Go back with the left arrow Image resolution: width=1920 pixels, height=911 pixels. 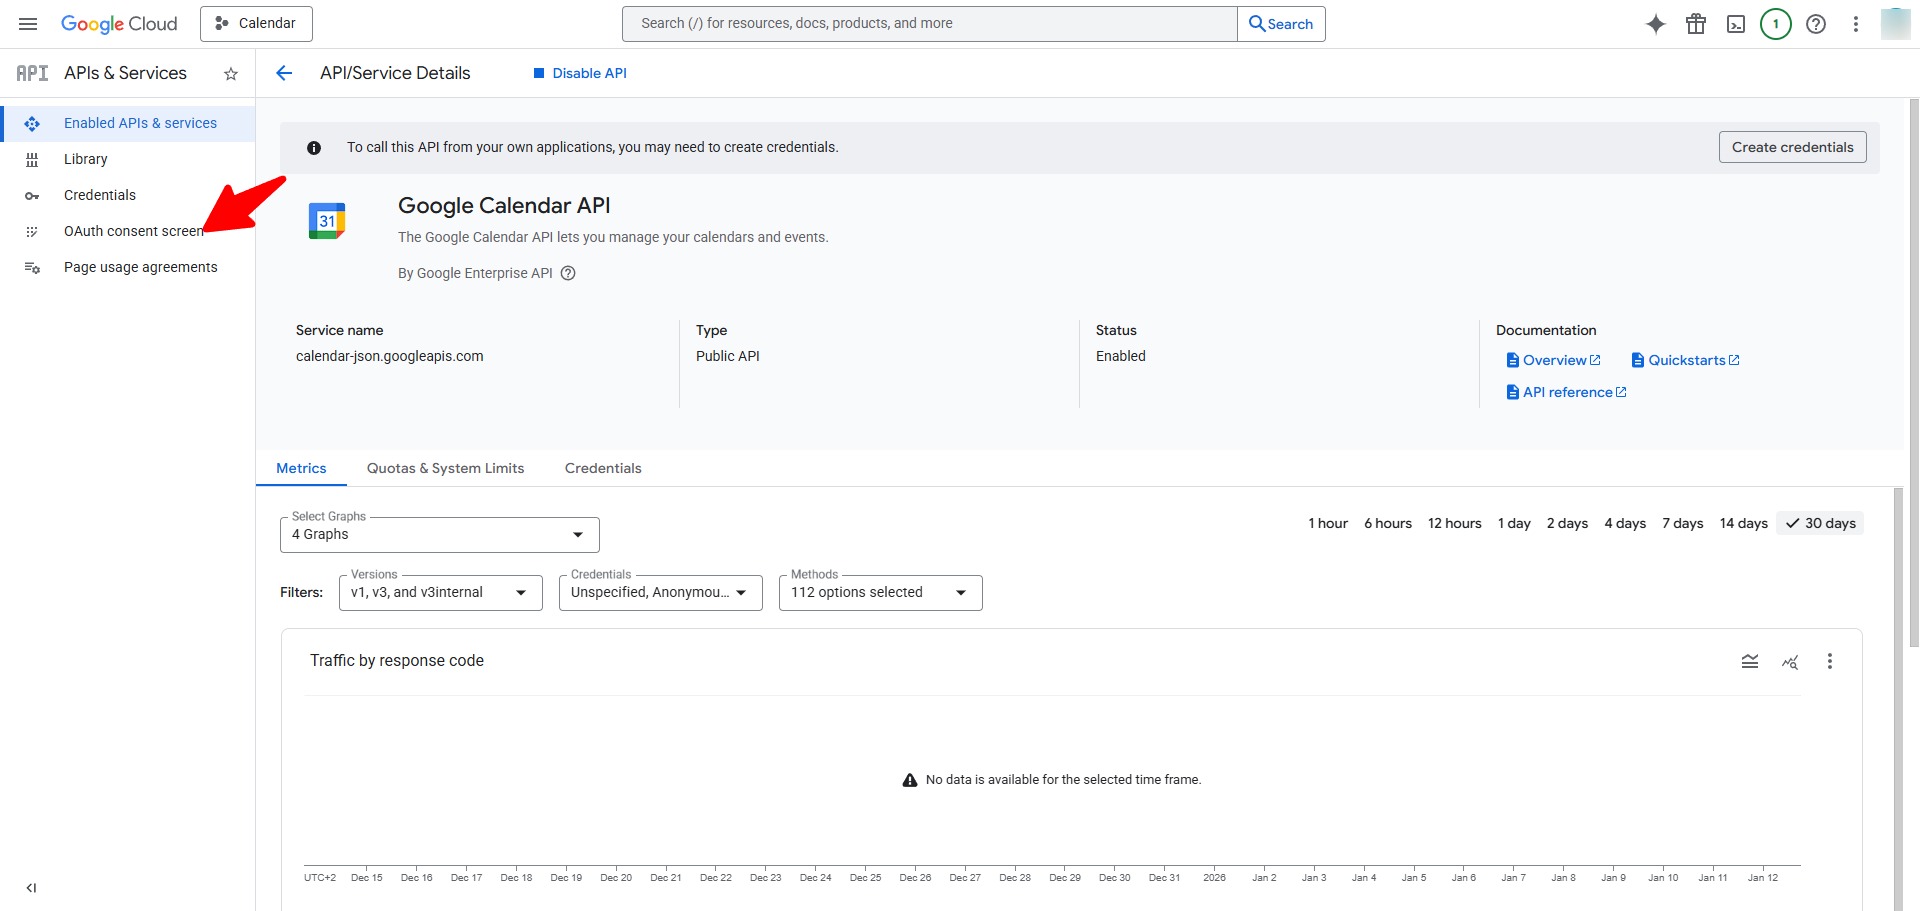pos(284,73)
